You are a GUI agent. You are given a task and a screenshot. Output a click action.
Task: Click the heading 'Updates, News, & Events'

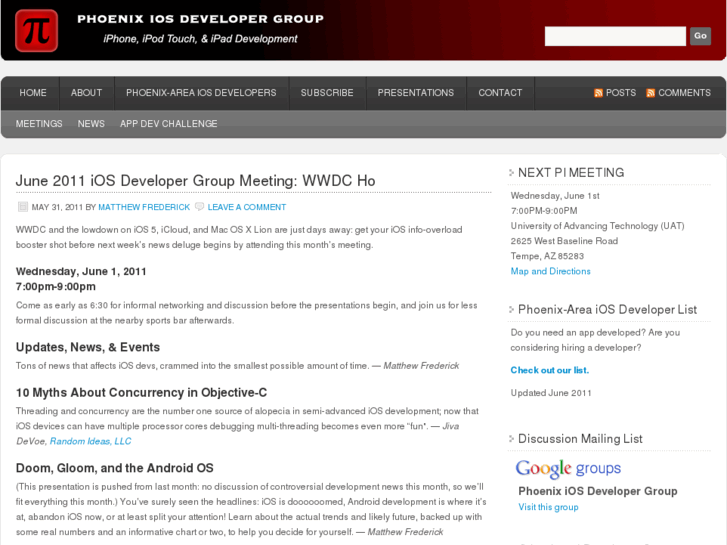88,347
